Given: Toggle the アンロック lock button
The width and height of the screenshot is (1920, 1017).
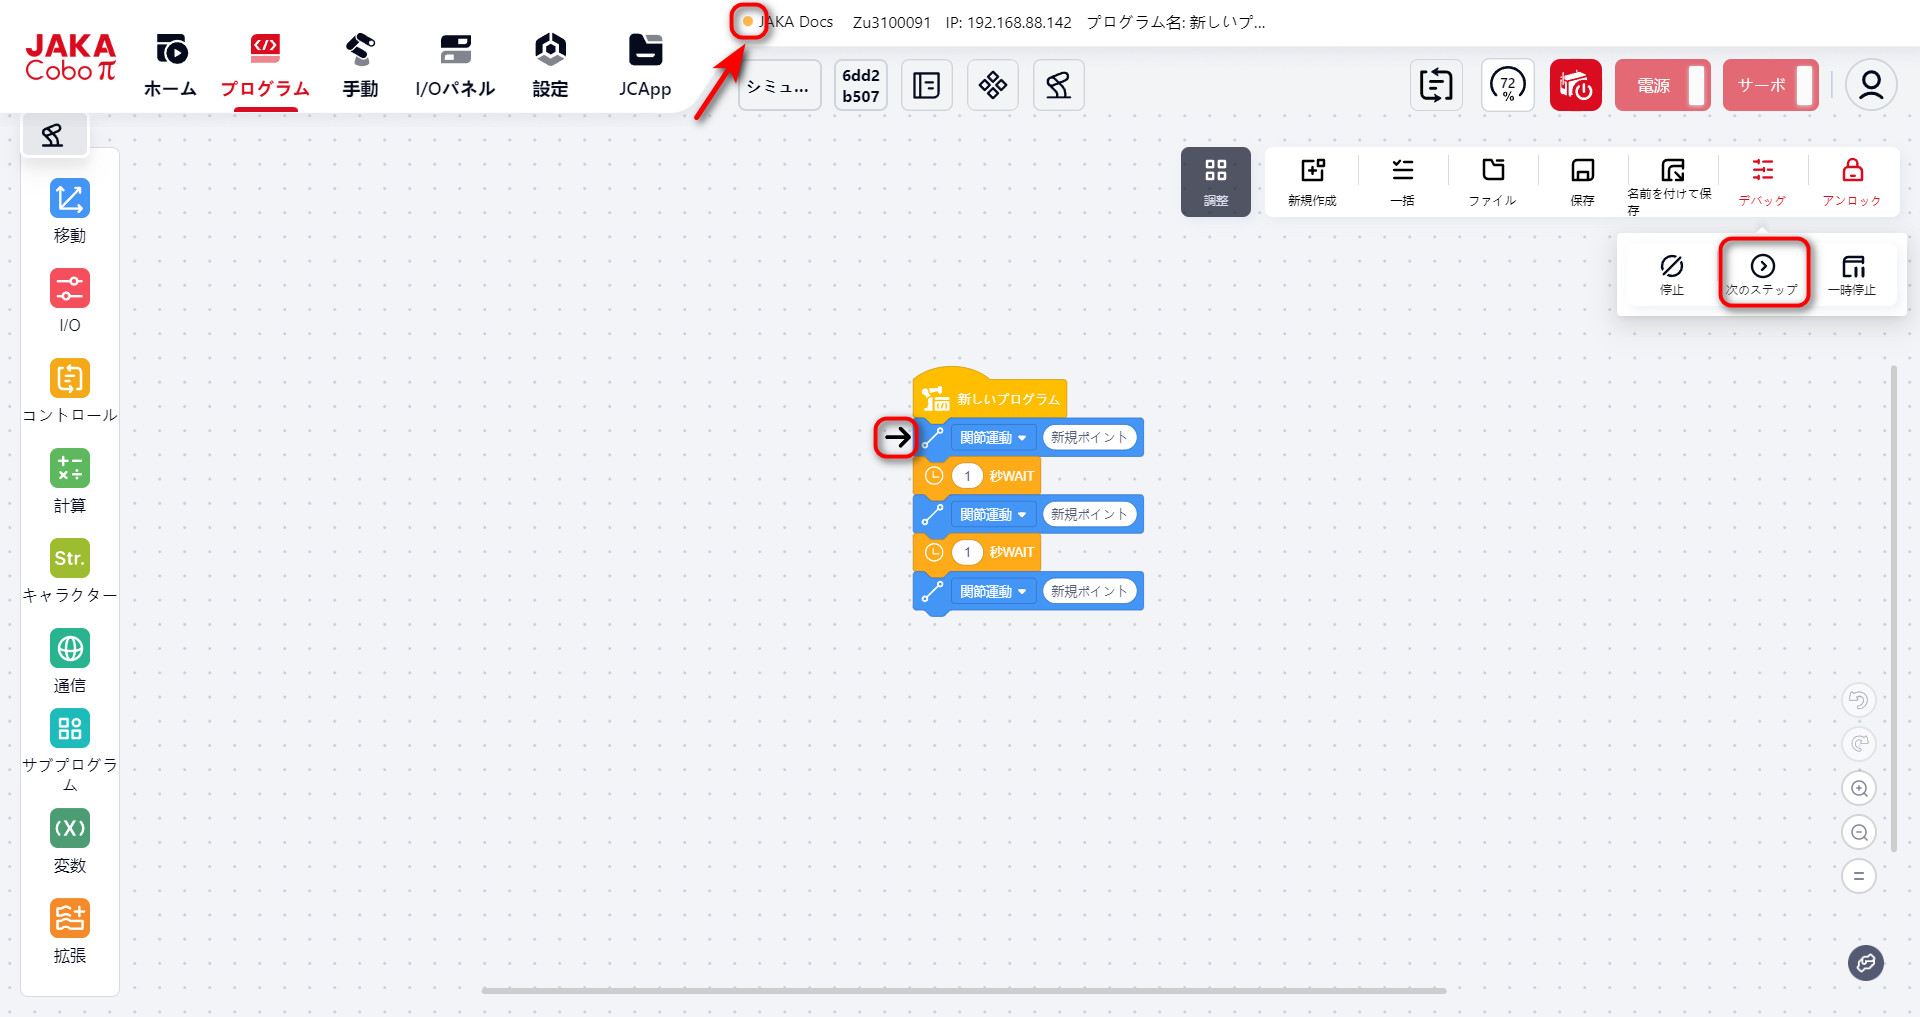Looking at the screenshot, I should click(1852, 181).
